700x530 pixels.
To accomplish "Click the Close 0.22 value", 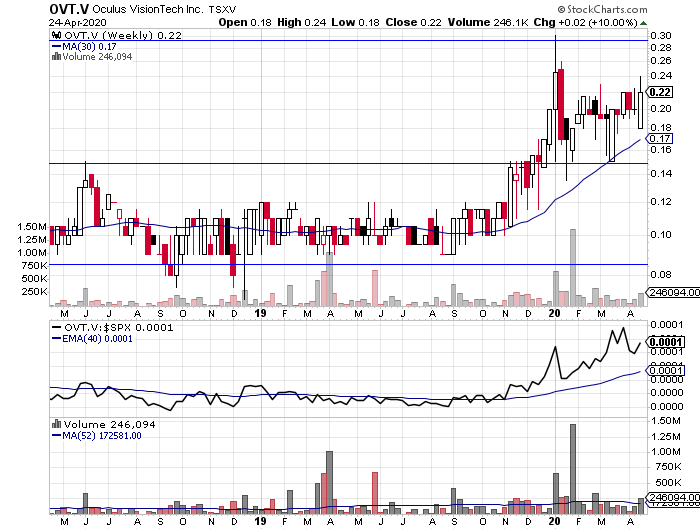I will tap(413, 22).
